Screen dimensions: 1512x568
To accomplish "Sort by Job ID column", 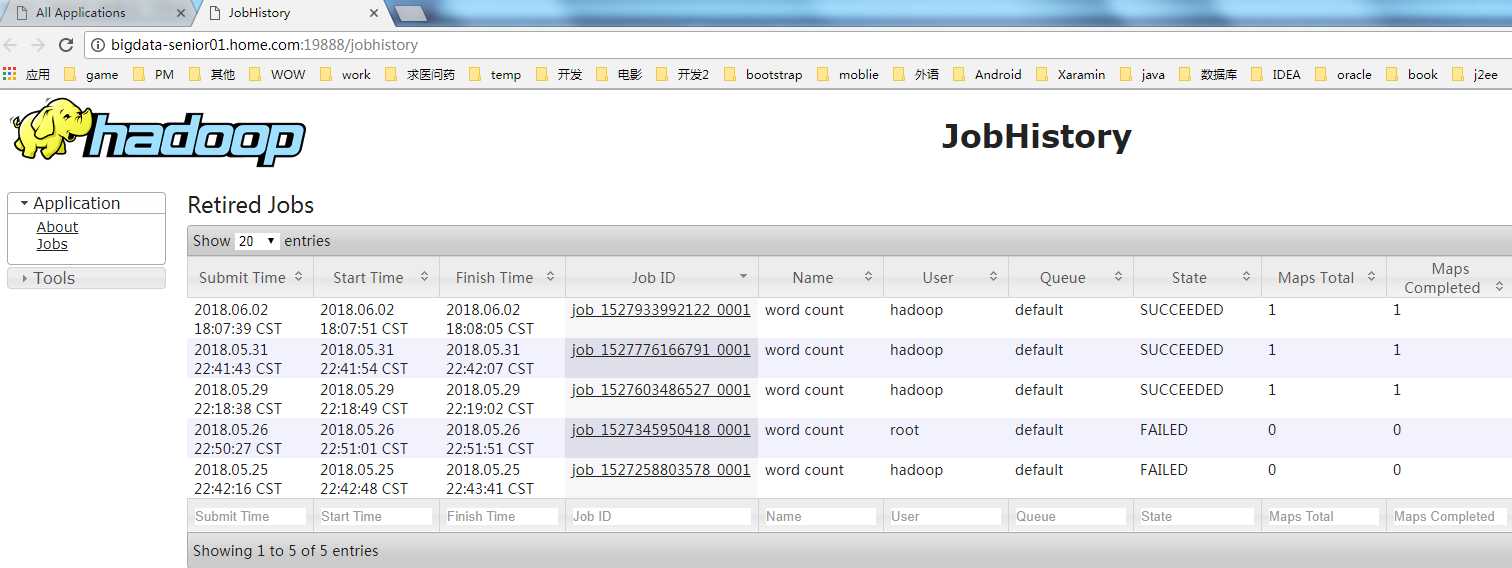I will 662,277.
